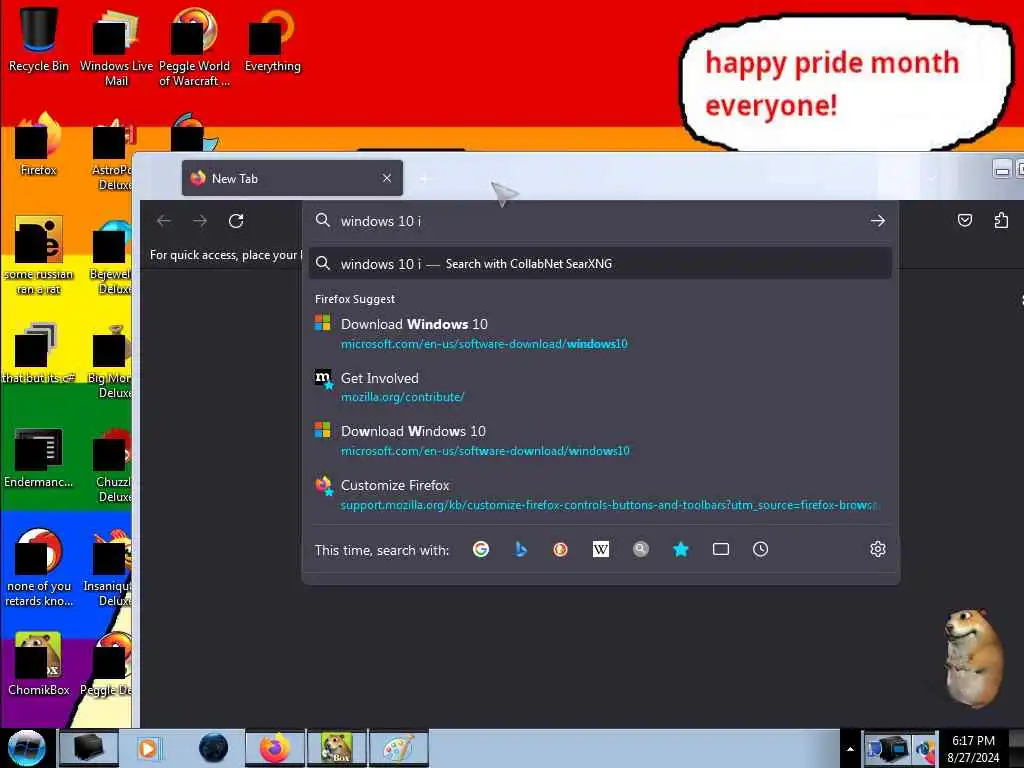
Task: Open the Get Involved mozilla.org suggestion
Action: [x=600, y=387]
